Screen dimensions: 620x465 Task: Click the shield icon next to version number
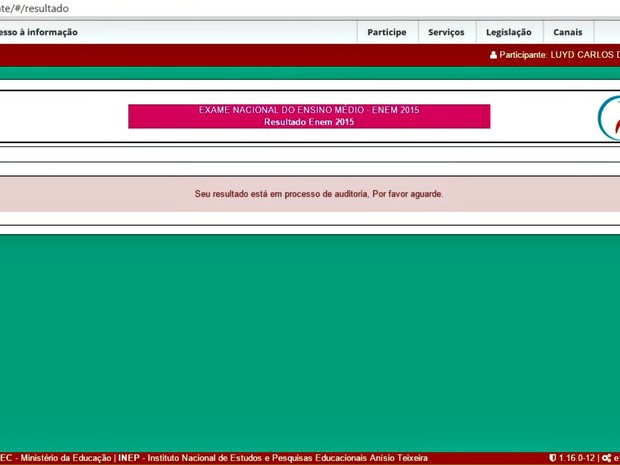[552, 458]
